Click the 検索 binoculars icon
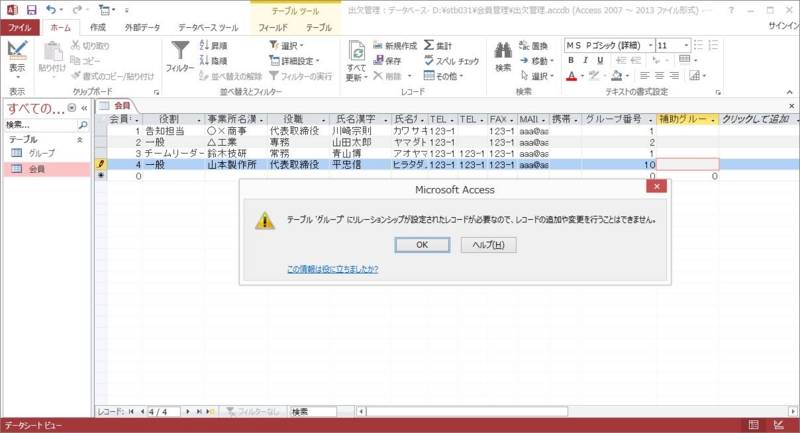The width and height of the screenshot is (800, 433). [503, 51]
